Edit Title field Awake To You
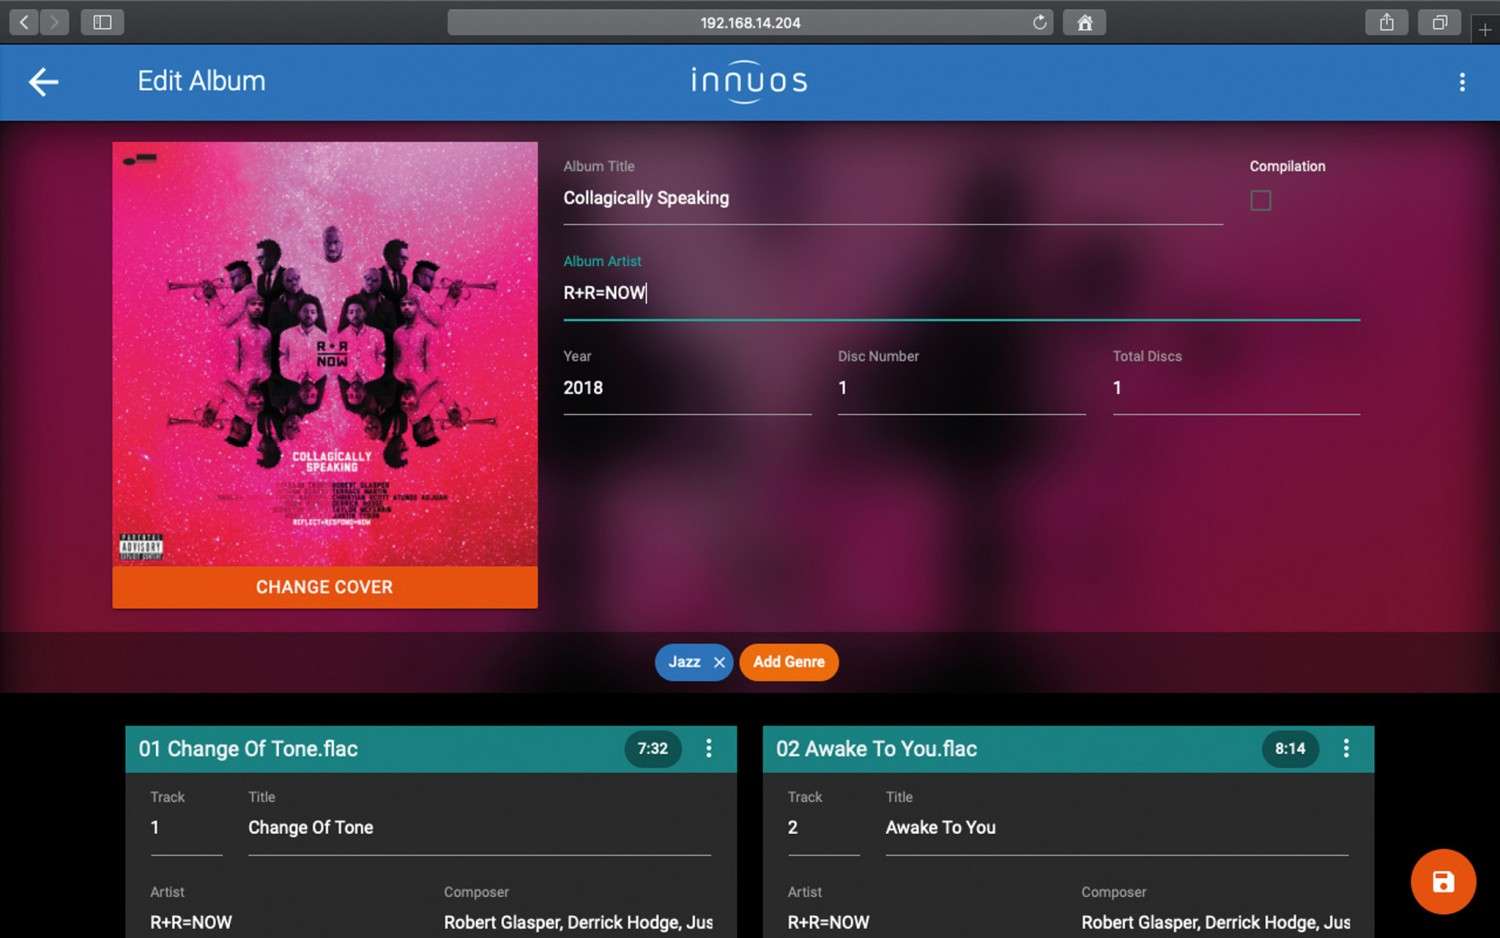Screen dimensions: 1500x938 click(1117, 828)
